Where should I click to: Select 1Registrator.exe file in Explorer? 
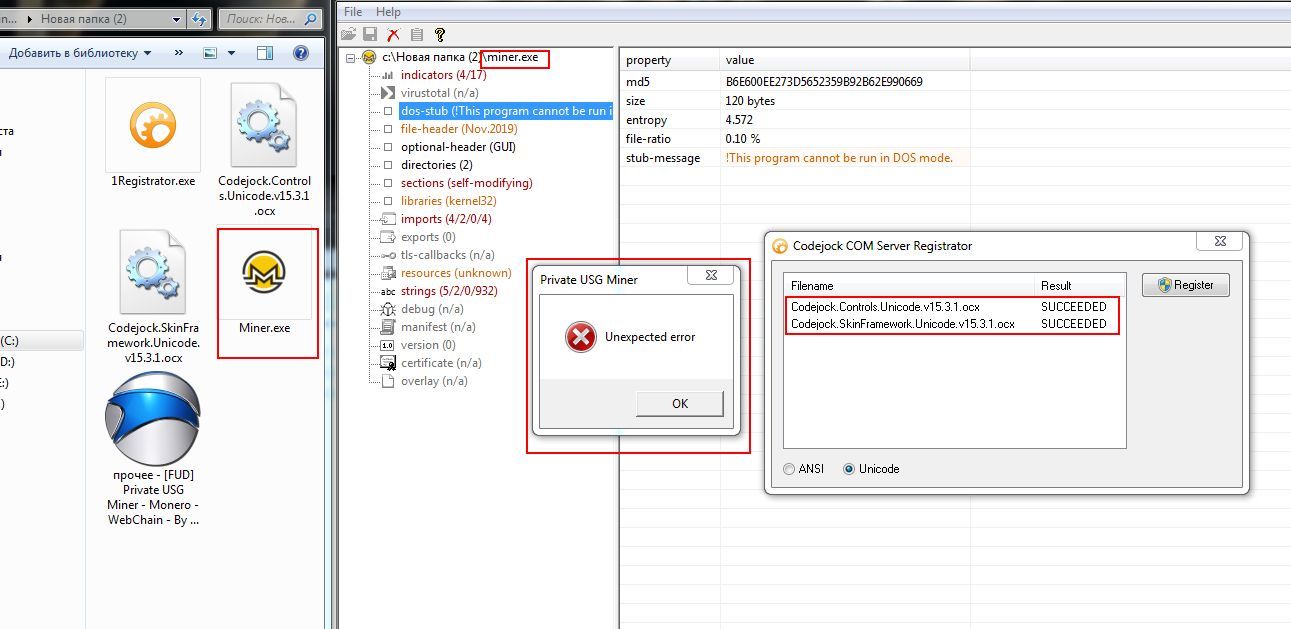coord(153,134)
